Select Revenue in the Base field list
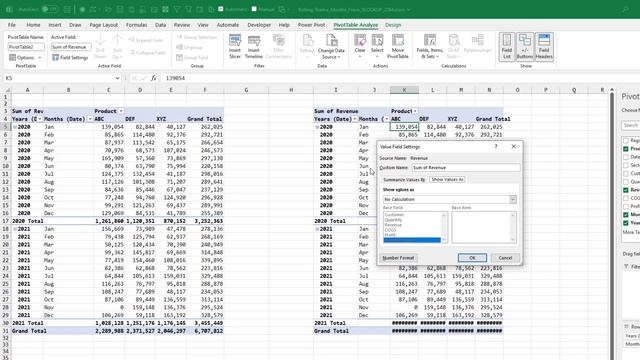Viewport: 640px width, 360px height. (393, 225)
